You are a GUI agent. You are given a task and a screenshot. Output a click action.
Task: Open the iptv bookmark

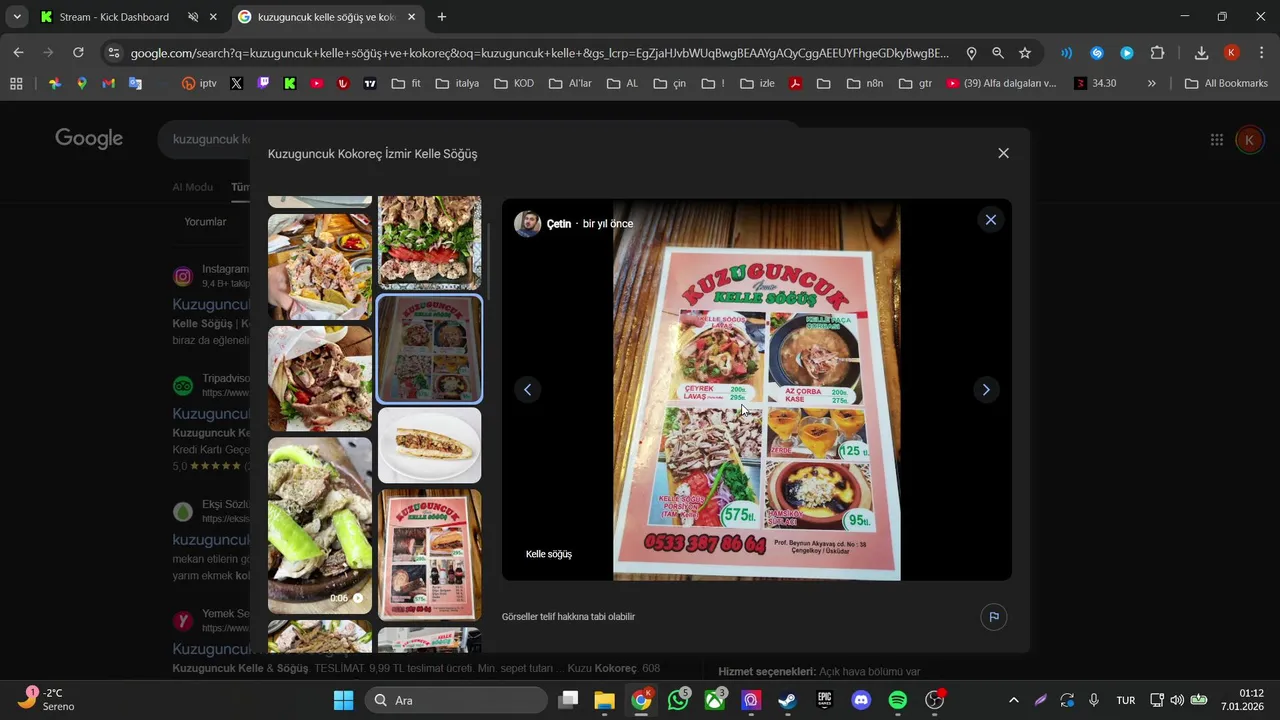(199, 84)
